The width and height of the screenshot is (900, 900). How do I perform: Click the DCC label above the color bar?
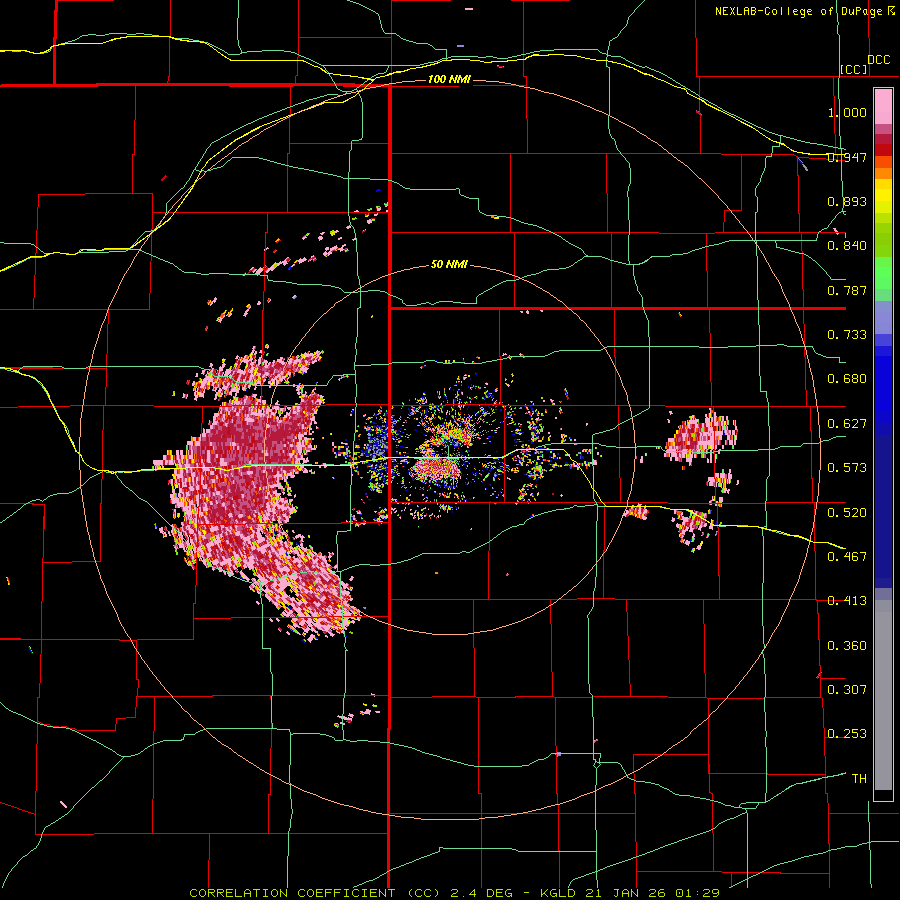tap(879, 60)
